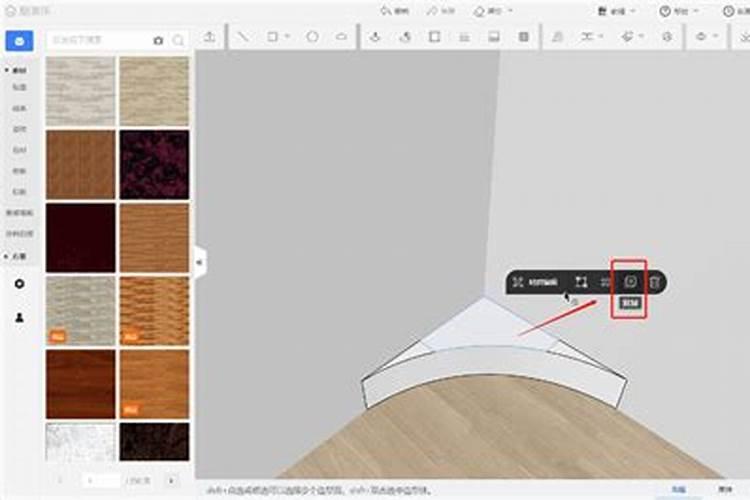The image size is (750, 500).
Task: Open the top bar wrench menu item
Action: point(440,11)
